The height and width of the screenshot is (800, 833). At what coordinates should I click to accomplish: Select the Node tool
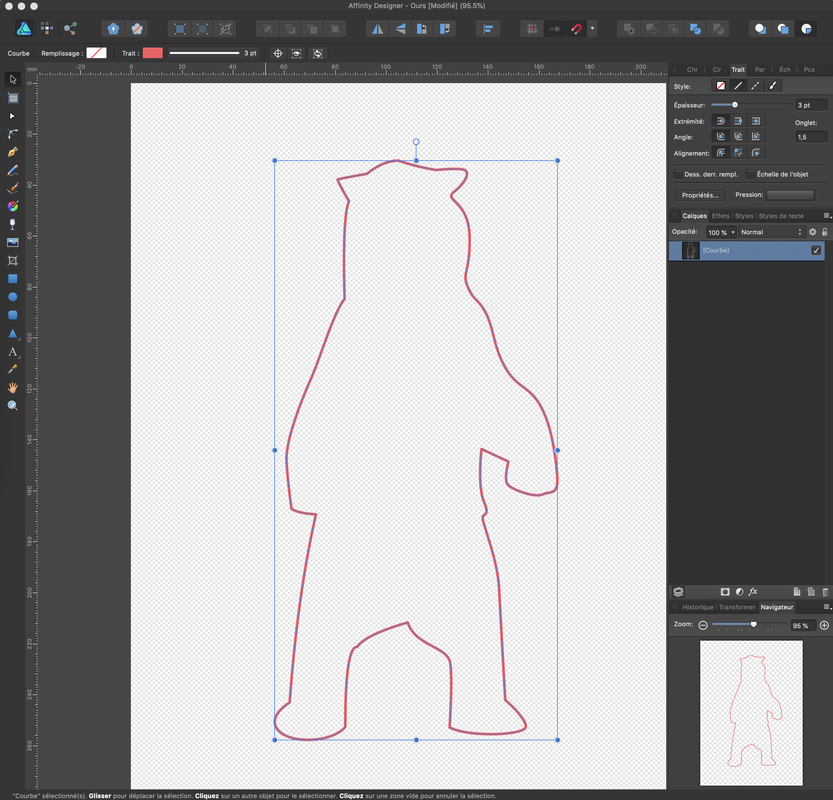(13, 116)
